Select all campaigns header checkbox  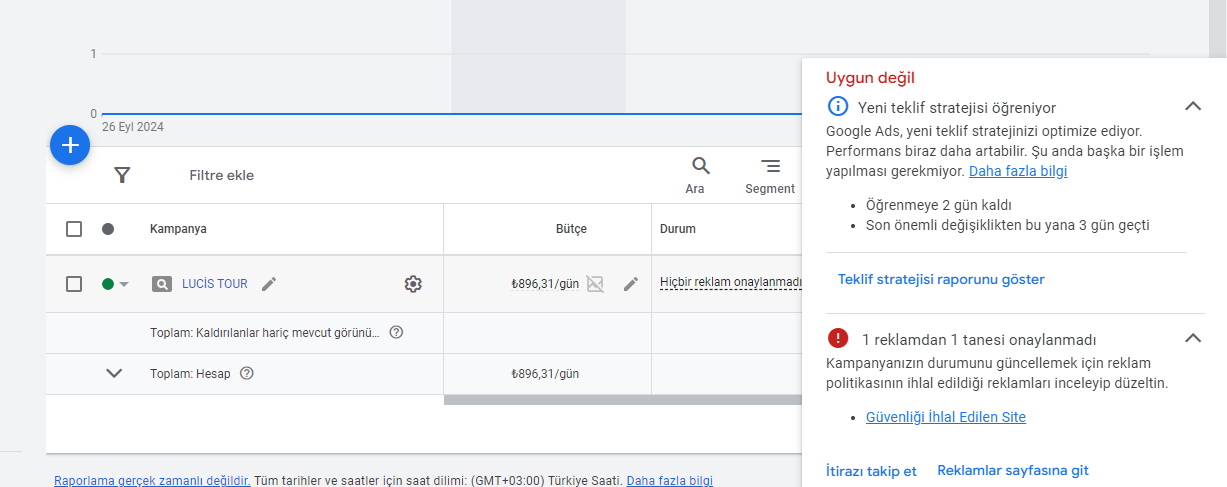tap(74, 229)
